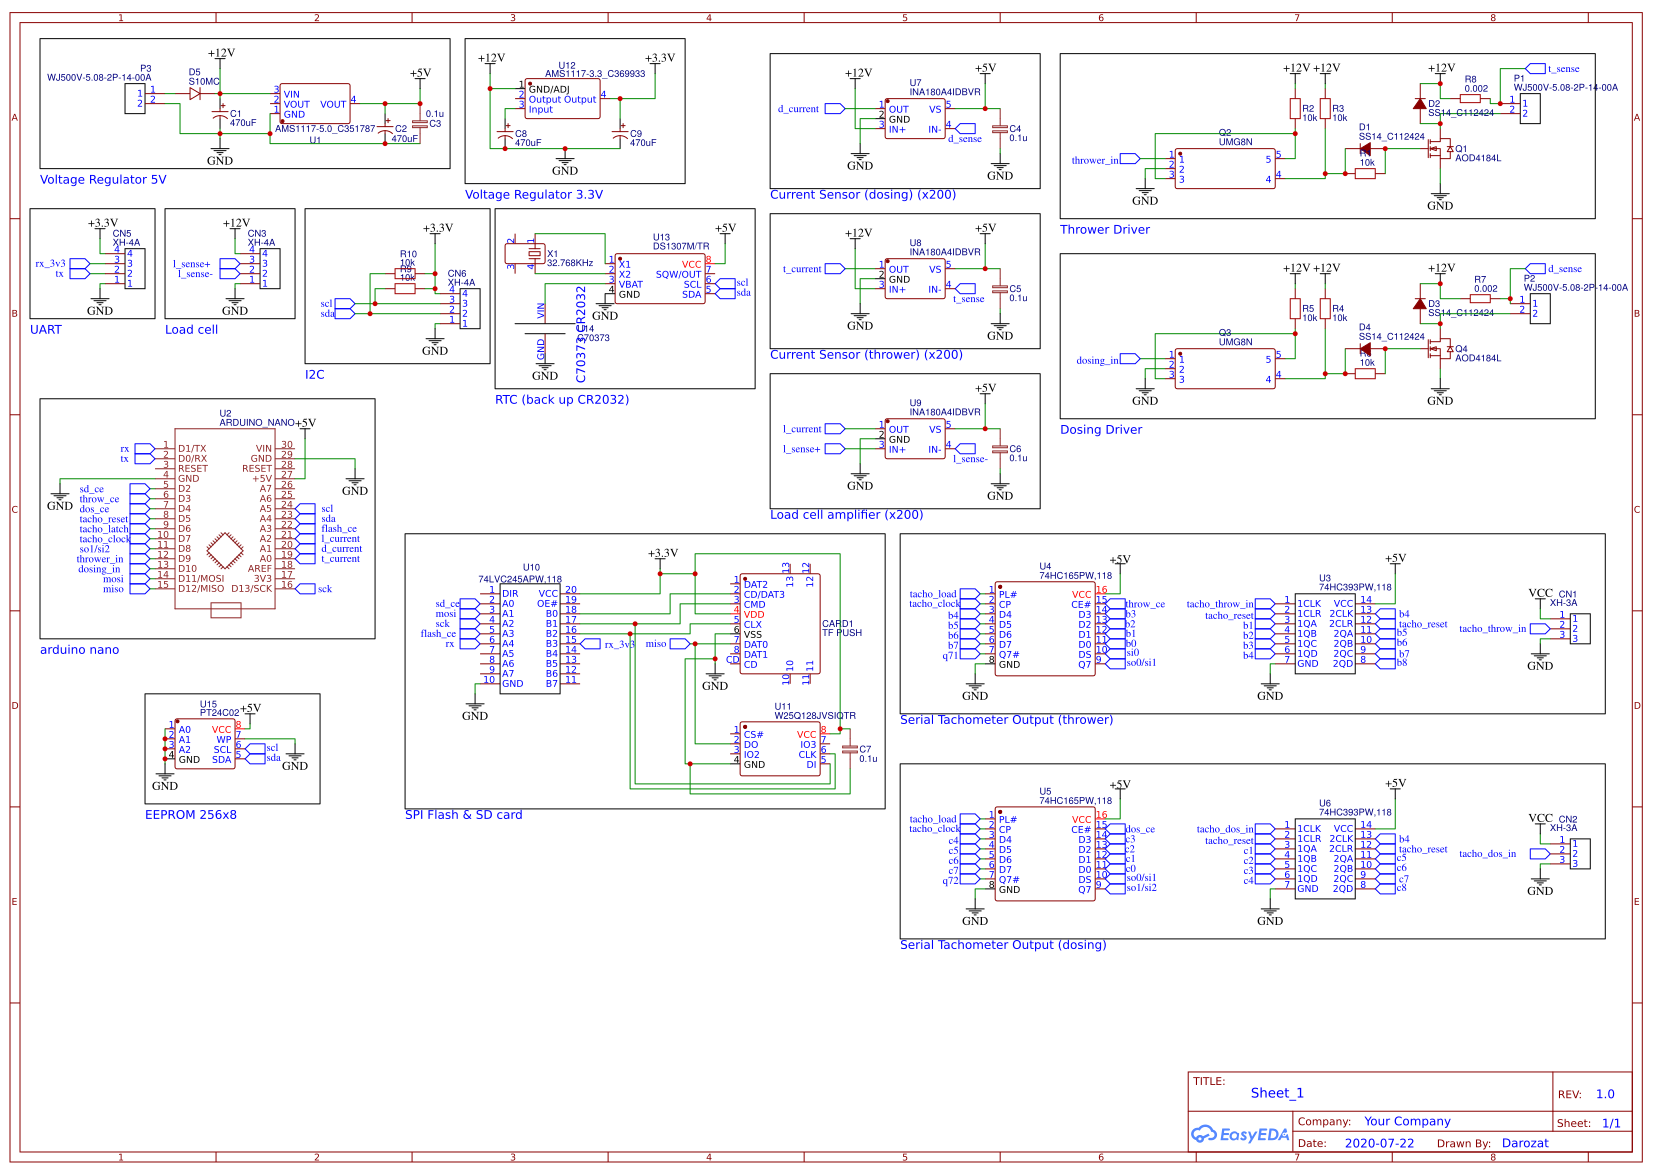This screenshot has height=1172, width=1656.
Task: Click the PT24C02 EEPROM chip U15
Action: point(207,745)
